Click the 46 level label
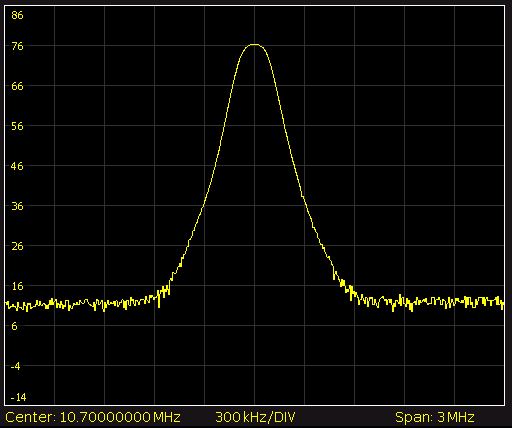 tap(17, 166)
